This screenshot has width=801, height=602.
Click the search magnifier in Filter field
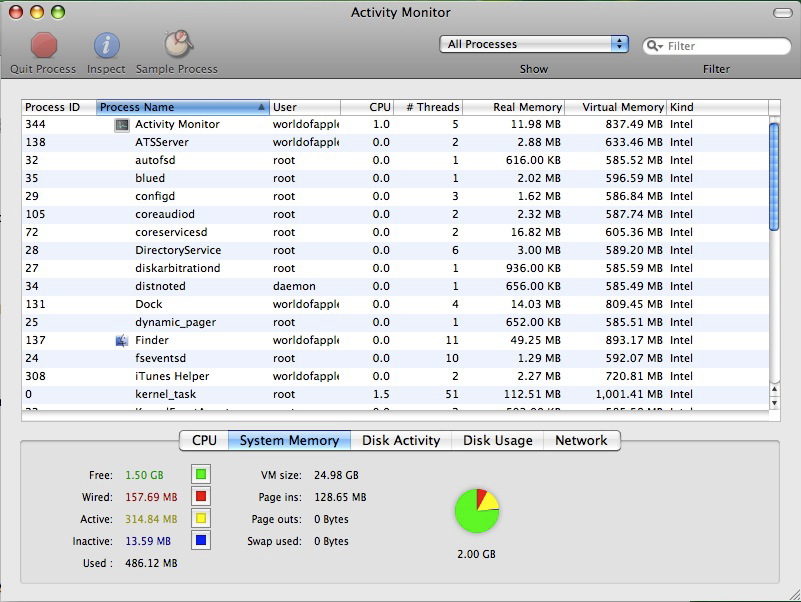click(x=654, y=46)
